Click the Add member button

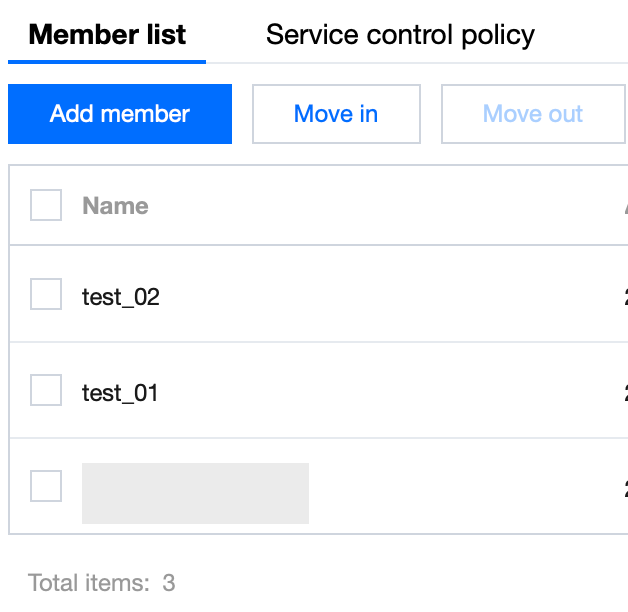[120, 114]
